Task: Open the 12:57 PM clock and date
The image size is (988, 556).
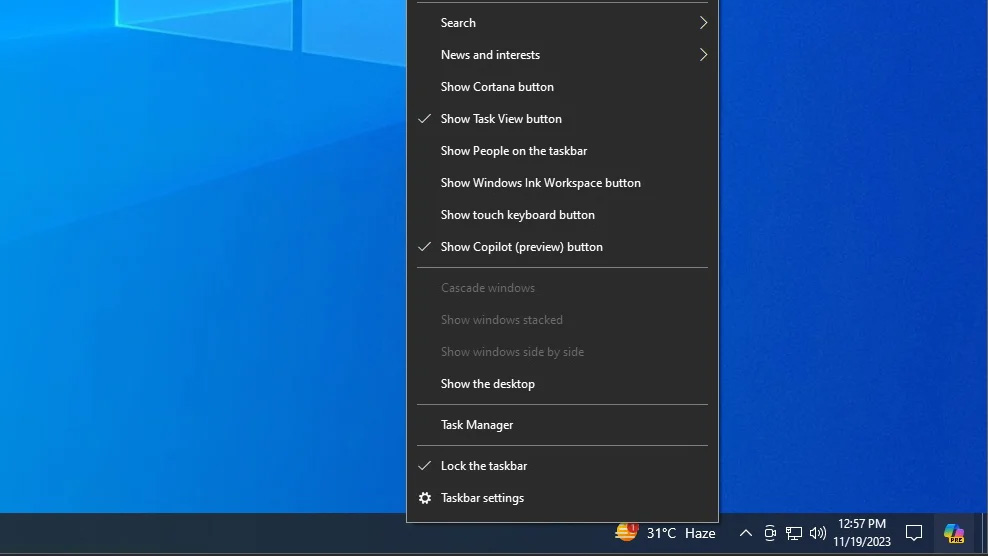Action: tap(861, 533)
